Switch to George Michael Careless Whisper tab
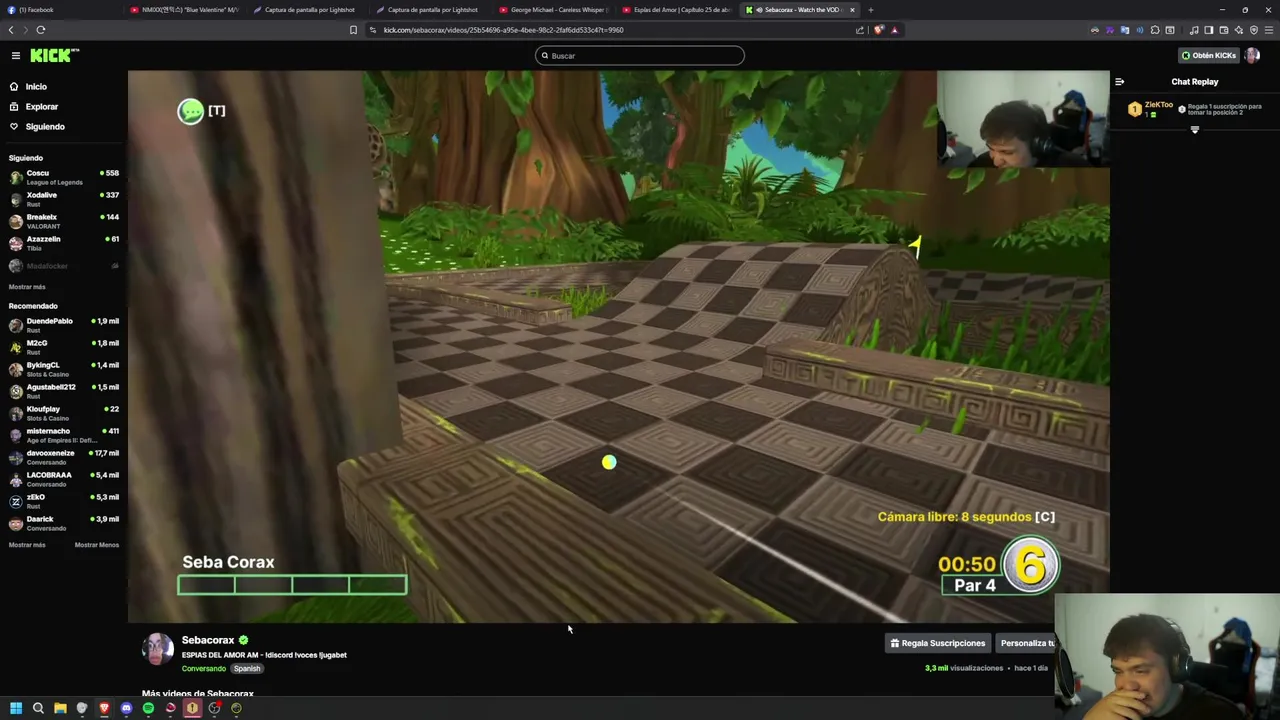The height and width of the screenshot is (720, 1280). (x=553, y=10)
